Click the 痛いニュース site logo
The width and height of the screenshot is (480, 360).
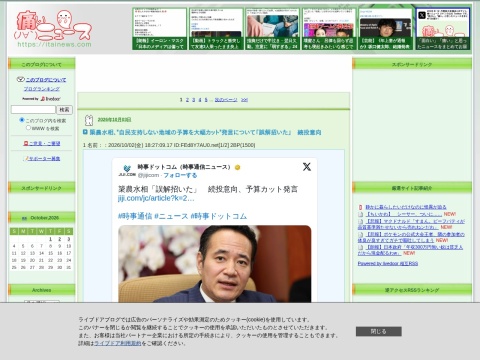[53, 28]
